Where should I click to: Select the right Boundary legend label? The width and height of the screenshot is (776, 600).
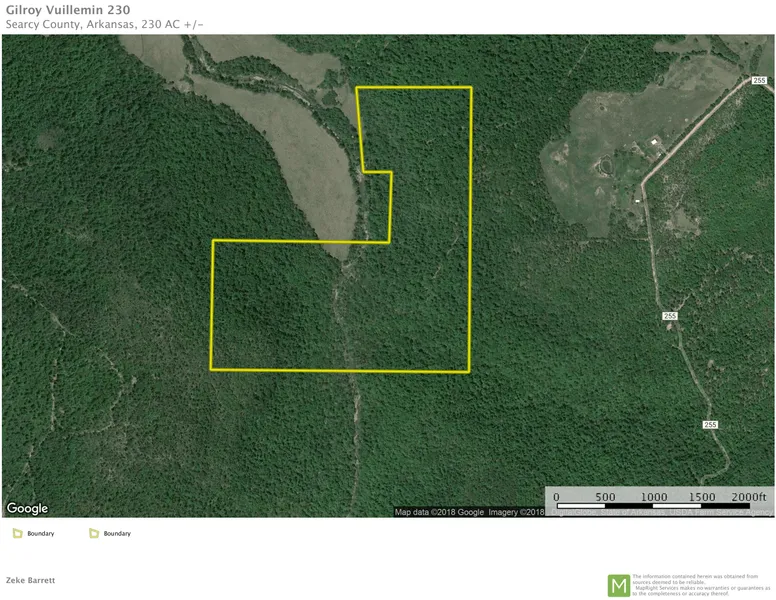click(x=117, y=534)
